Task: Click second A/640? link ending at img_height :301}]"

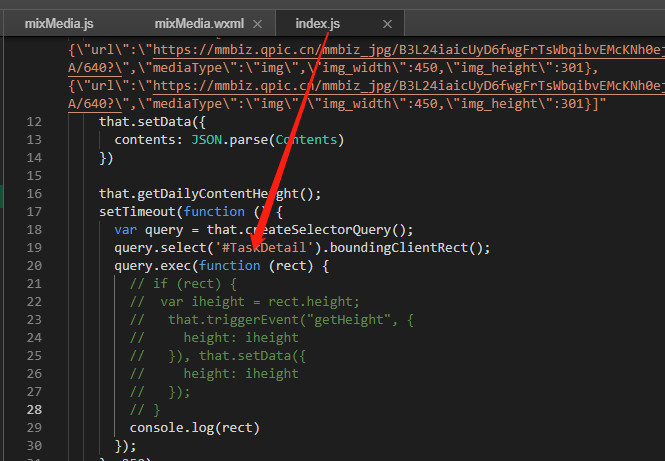Action: (95, 104)
